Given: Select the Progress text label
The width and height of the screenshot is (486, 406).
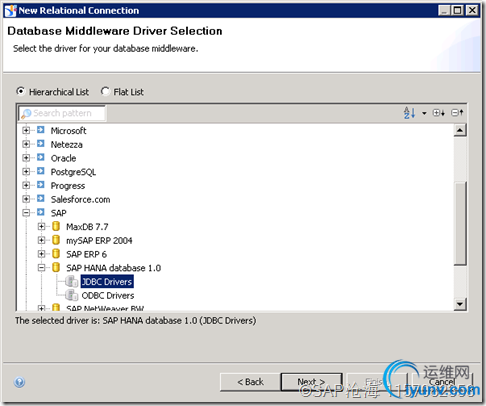Looking at the screenshot, I should pos(68,186).
